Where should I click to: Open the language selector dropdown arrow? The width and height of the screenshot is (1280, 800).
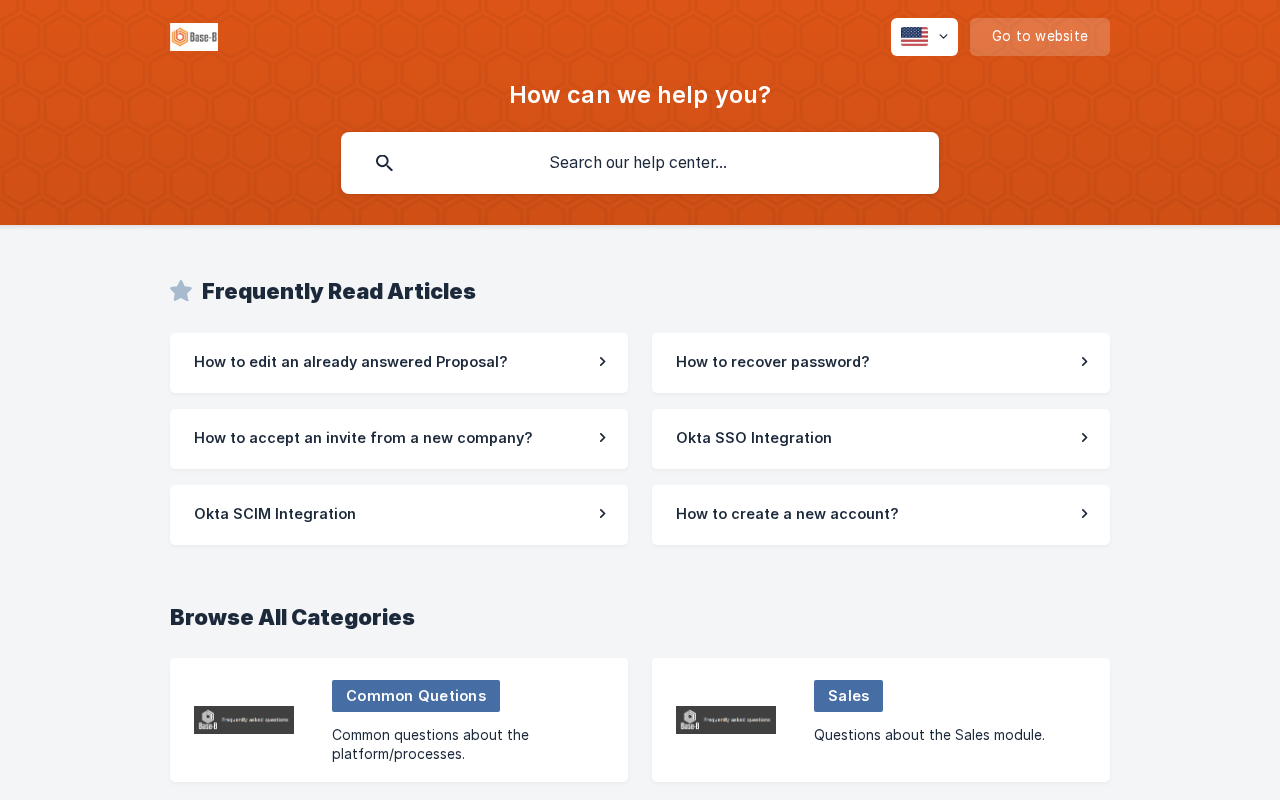click(x=943, y=37)
